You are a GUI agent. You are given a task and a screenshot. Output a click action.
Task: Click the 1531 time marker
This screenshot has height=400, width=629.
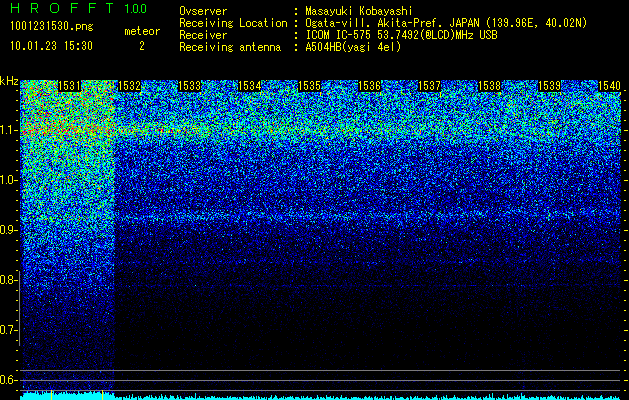(x=69, y=86)
